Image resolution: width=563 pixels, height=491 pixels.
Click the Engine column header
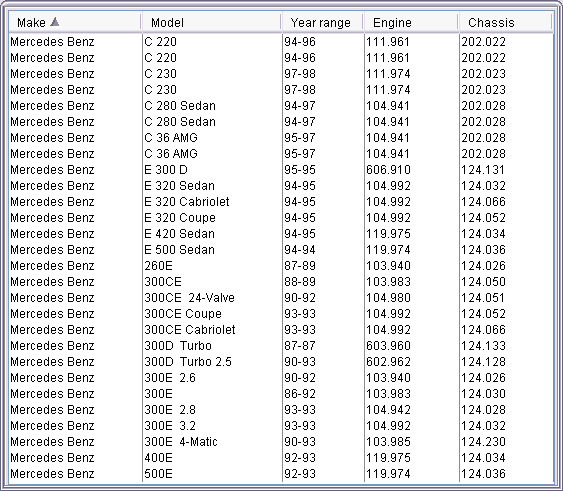coord(411,23)
